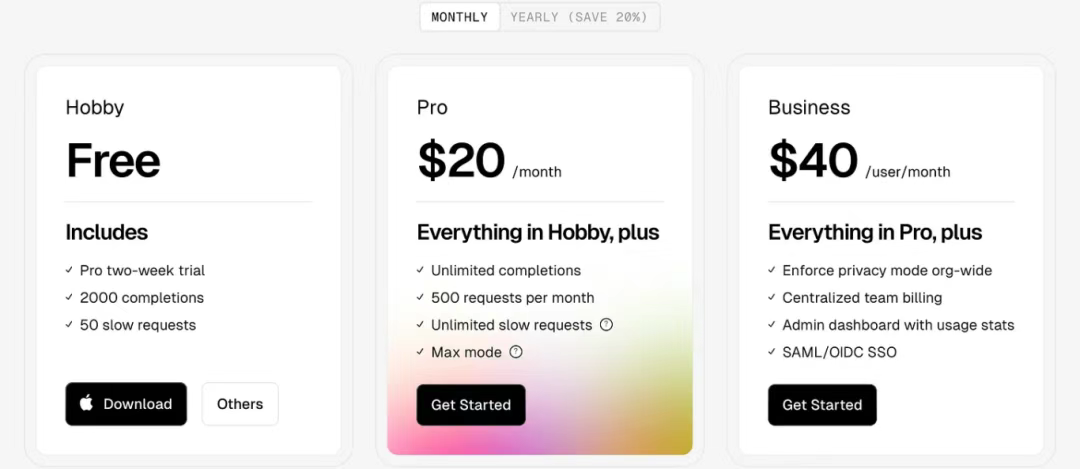The width and height of the screenshot is (1080, 469).
Task: Get Started with the Pro plan
Action: (x=471, y=405)
